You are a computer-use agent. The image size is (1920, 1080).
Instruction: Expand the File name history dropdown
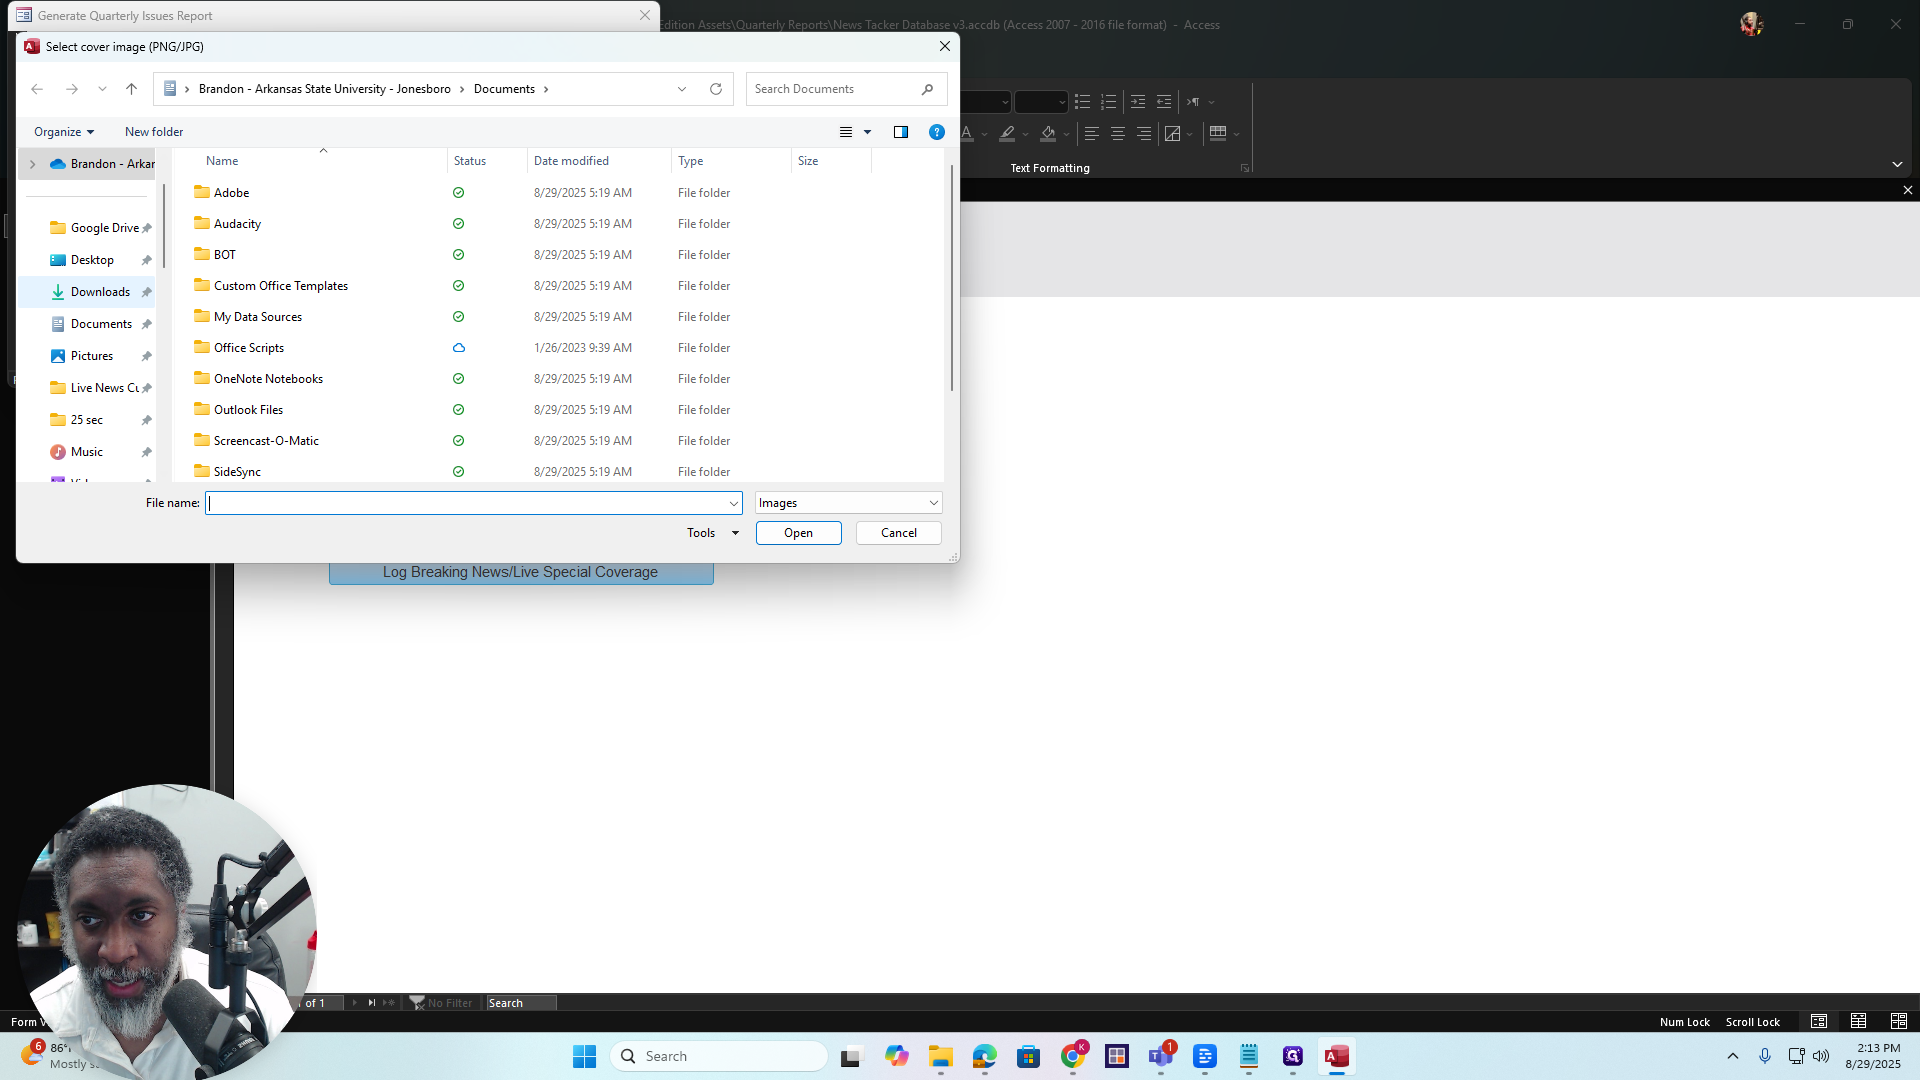[x=733, y=503]
